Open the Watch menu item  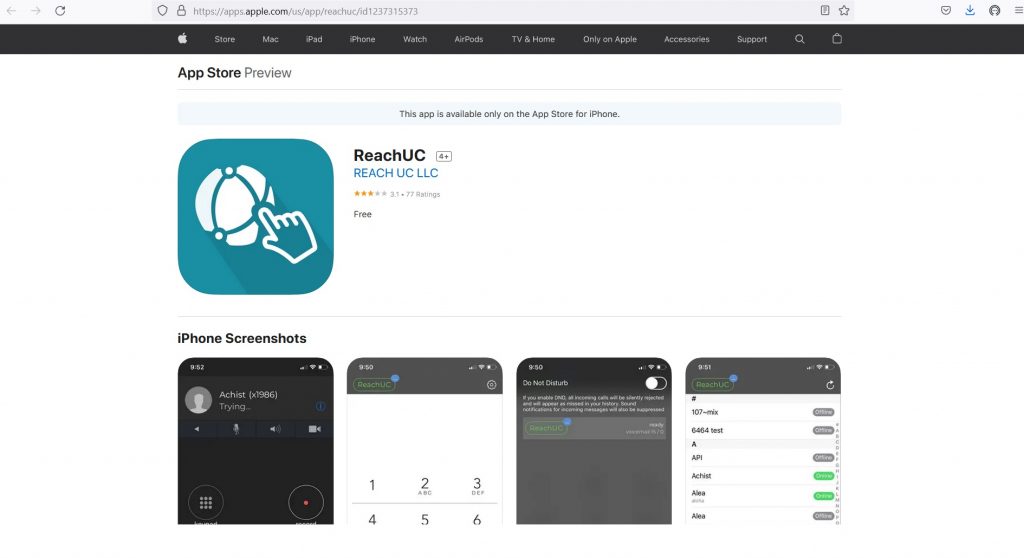pyautogui.click(x=415, y=39)
